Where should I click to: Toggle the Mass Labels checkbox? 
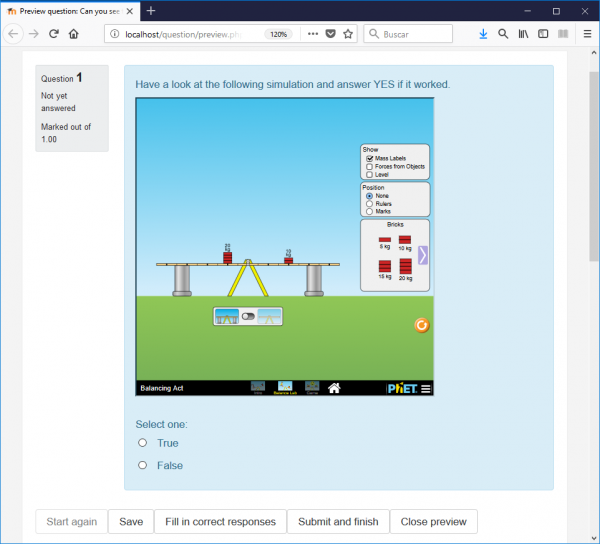tap(370, 158)
